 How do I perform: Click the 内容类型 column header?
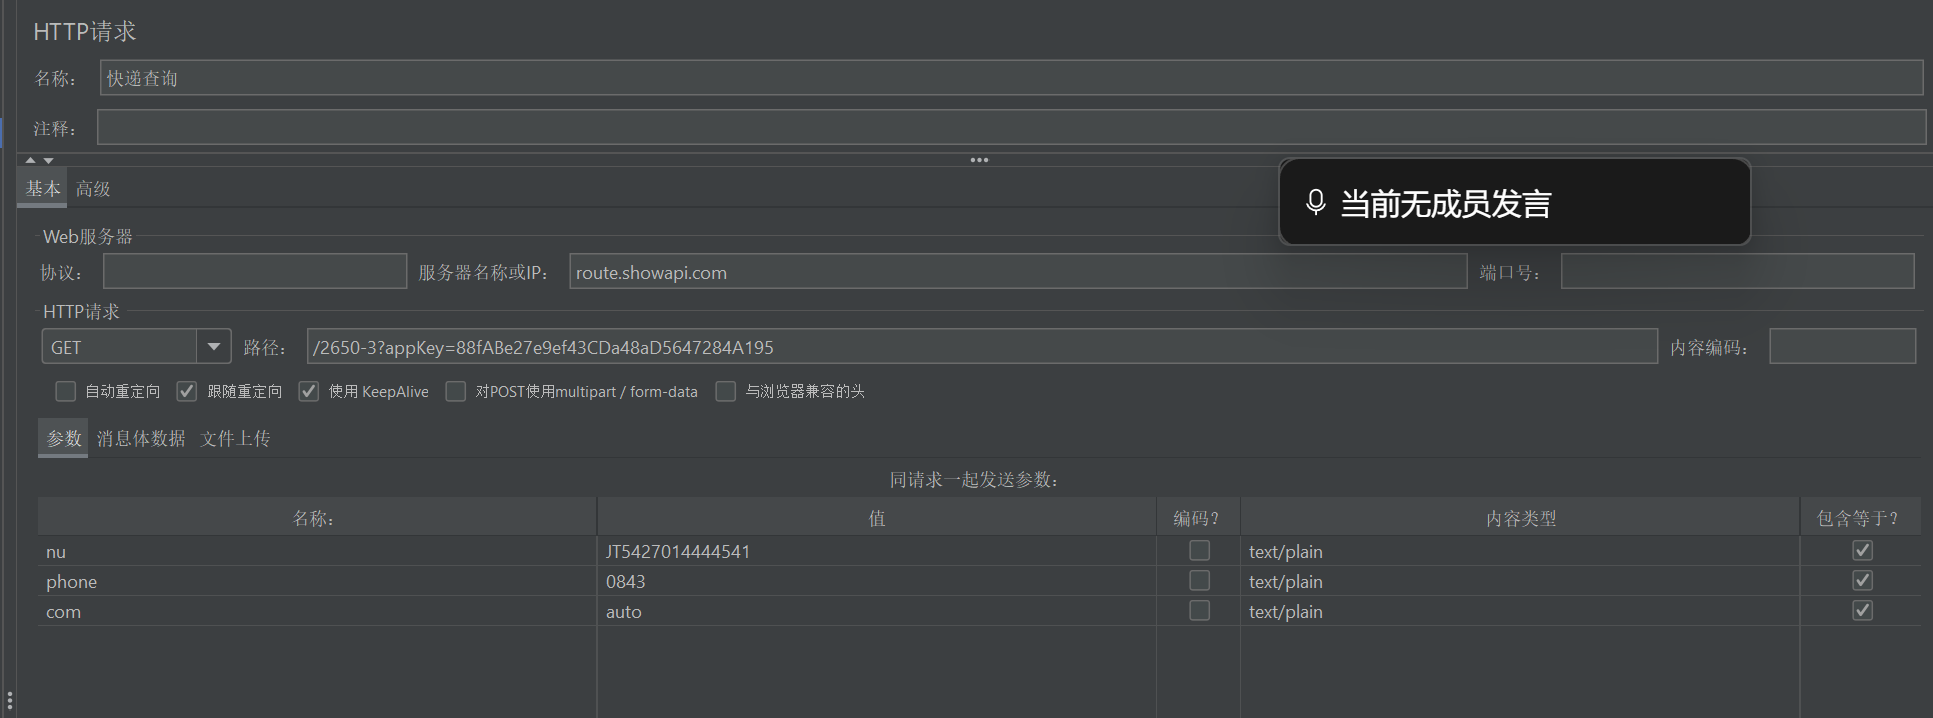[1520, 518]
